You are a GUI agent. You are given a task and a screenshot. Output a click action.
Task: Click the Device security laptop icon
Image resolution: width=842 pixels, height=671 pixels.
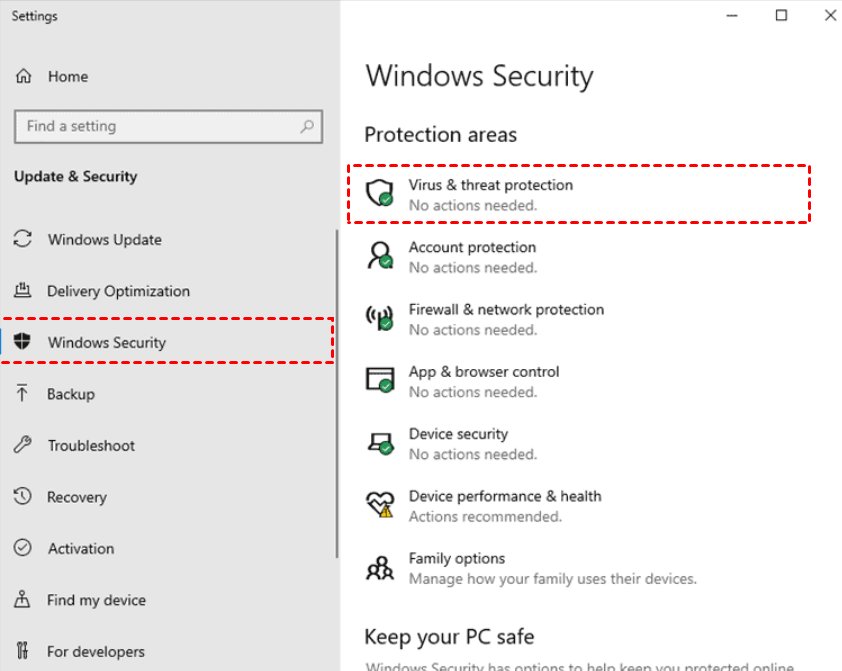click(379, 443)
